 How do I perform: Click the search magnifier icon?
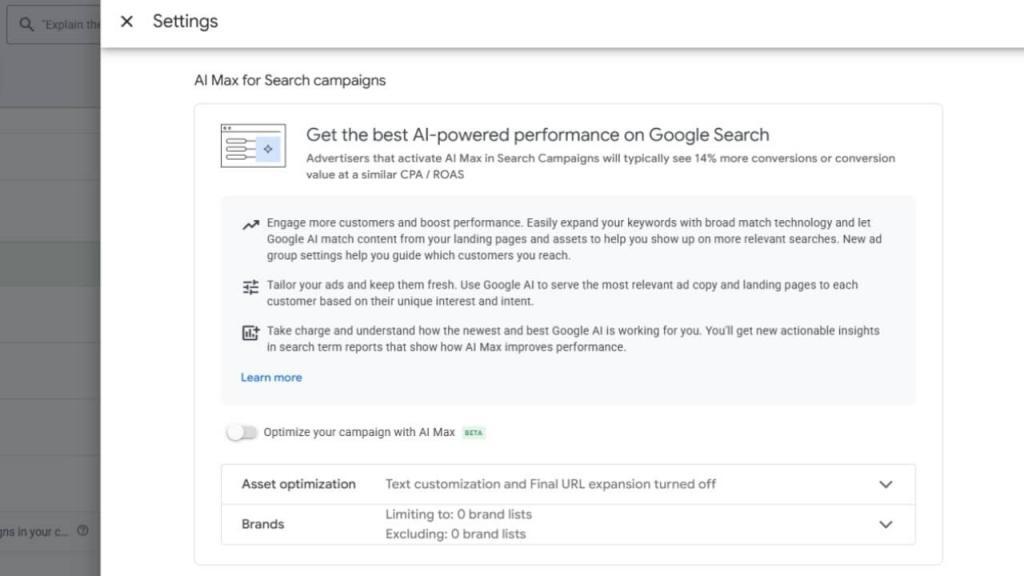[x=25, y=23]
